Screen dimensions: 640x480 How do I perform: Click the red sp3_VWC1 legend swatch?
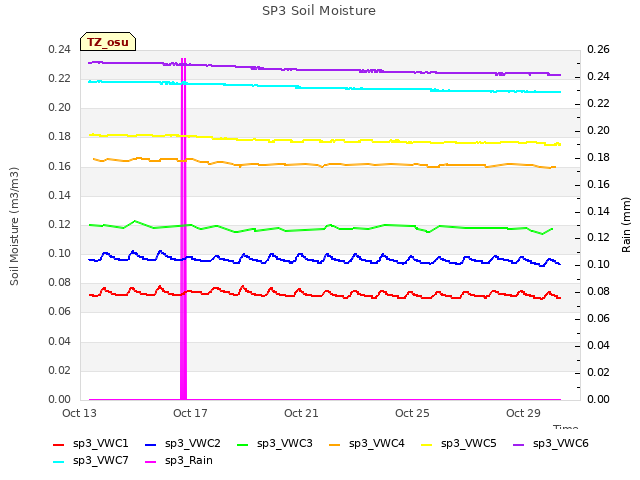coord(59,444)
